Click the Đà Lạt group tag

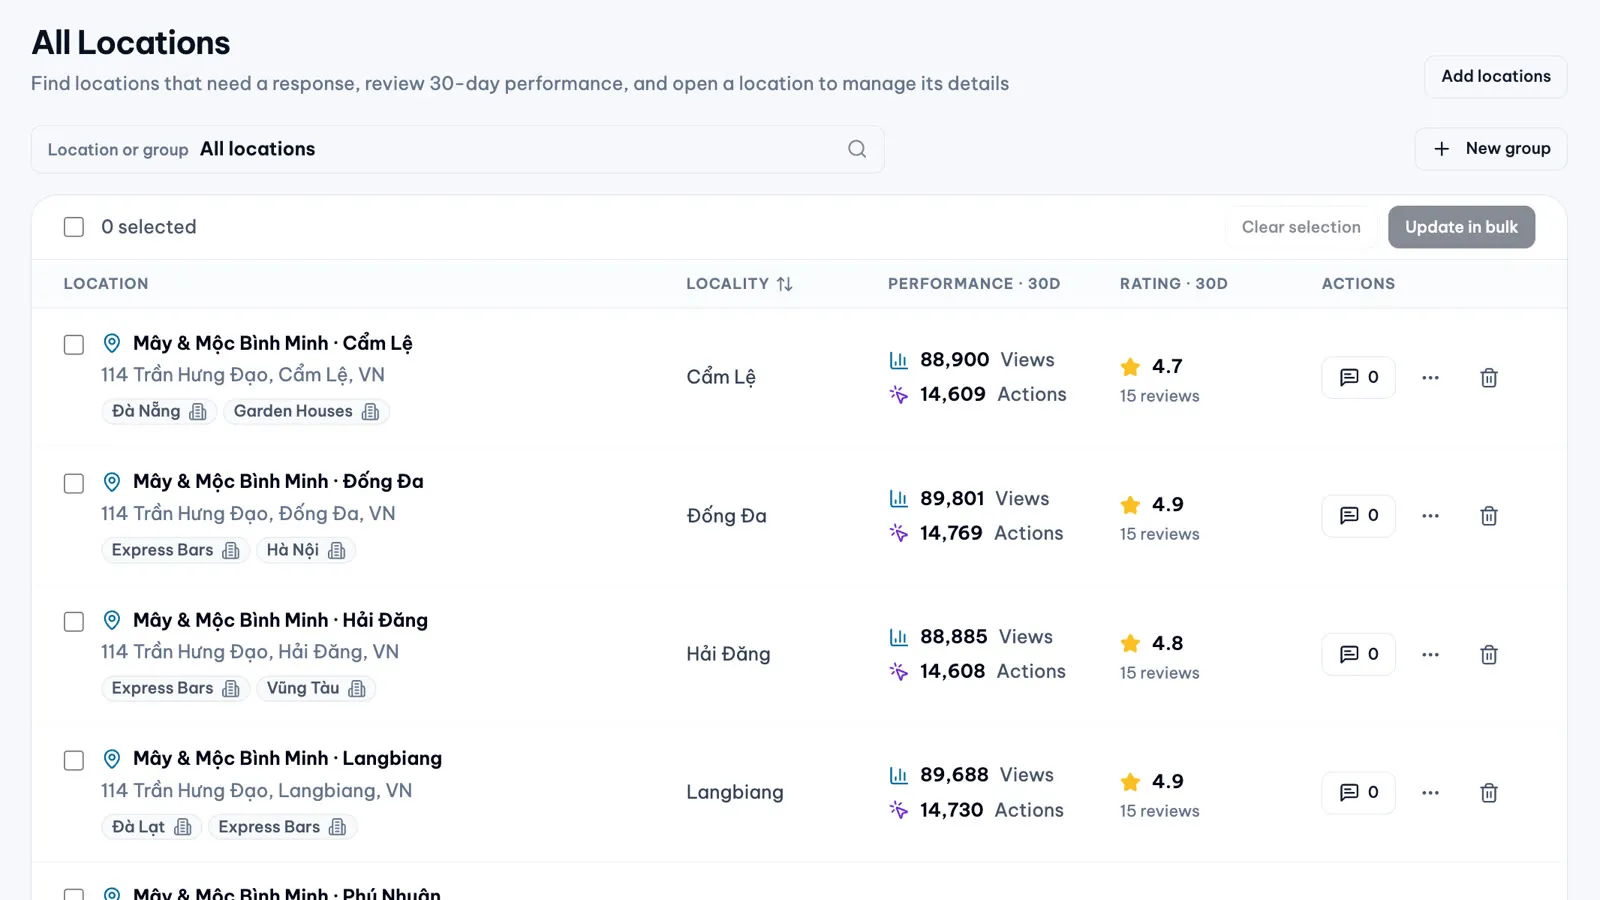click(152, 827)
